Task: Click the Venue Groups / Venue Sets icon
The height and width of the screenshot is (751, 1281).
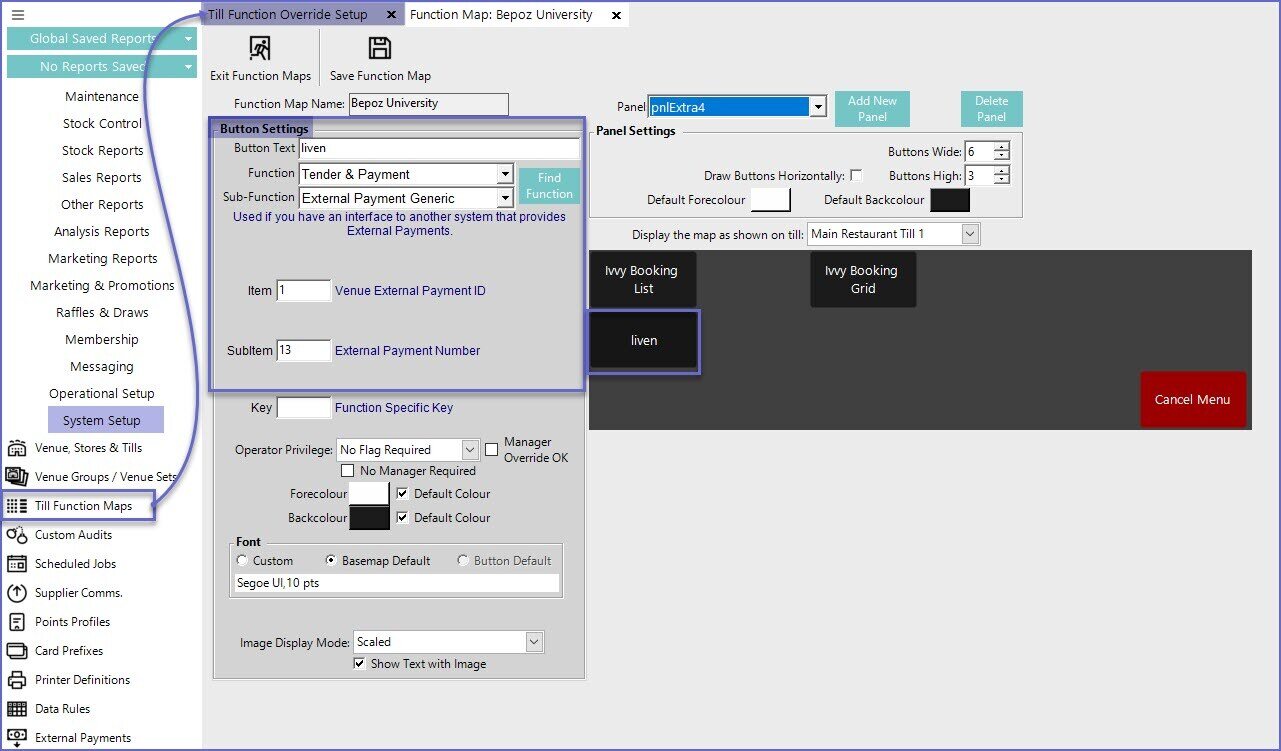Action: [17, 477]
